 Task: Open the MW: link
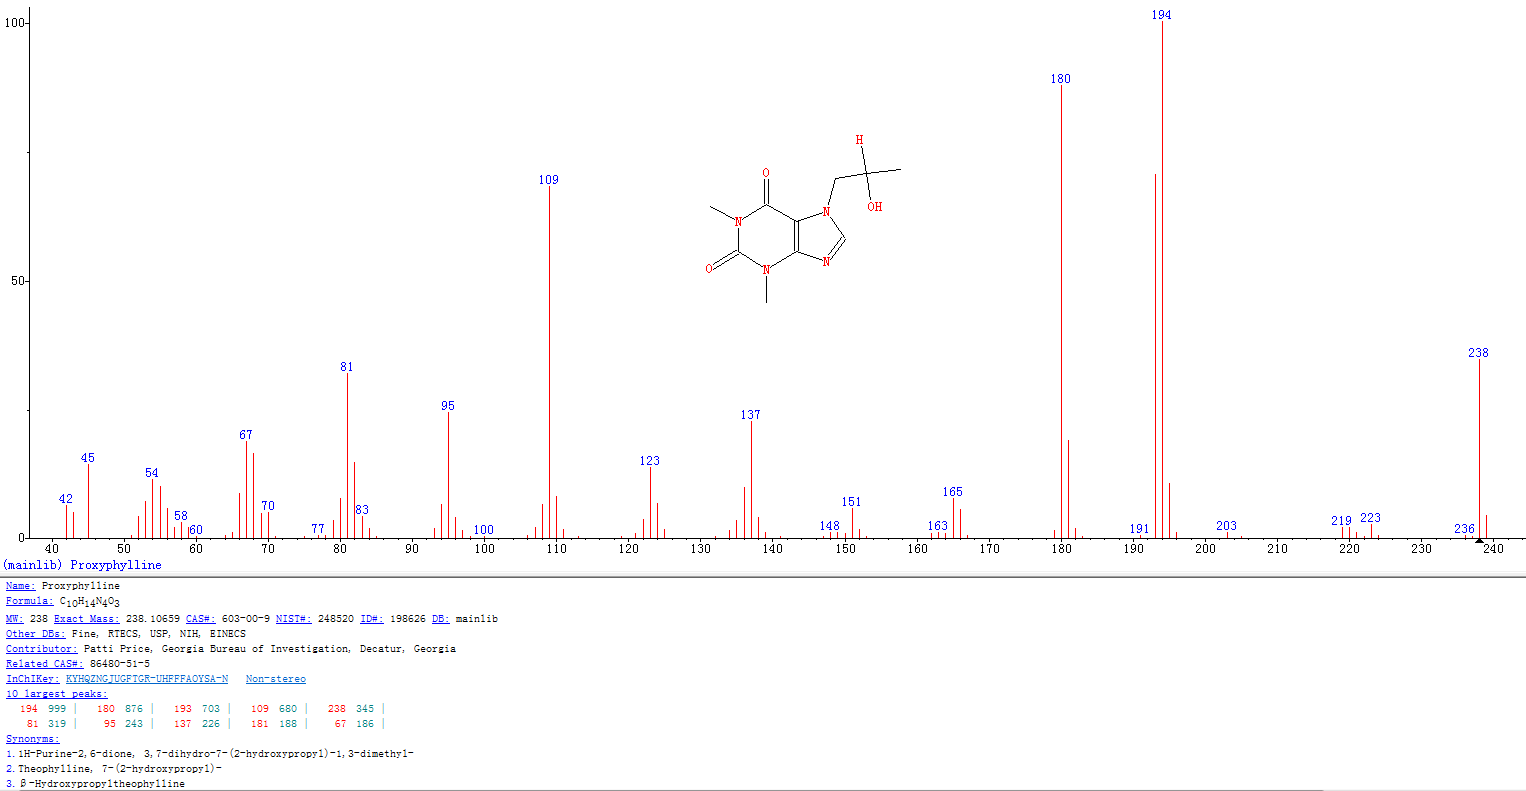(15, 619)
